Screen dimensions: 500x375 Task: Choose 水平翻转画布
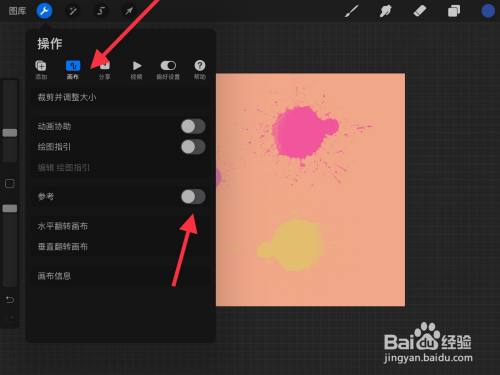click(x=121, y=226)
